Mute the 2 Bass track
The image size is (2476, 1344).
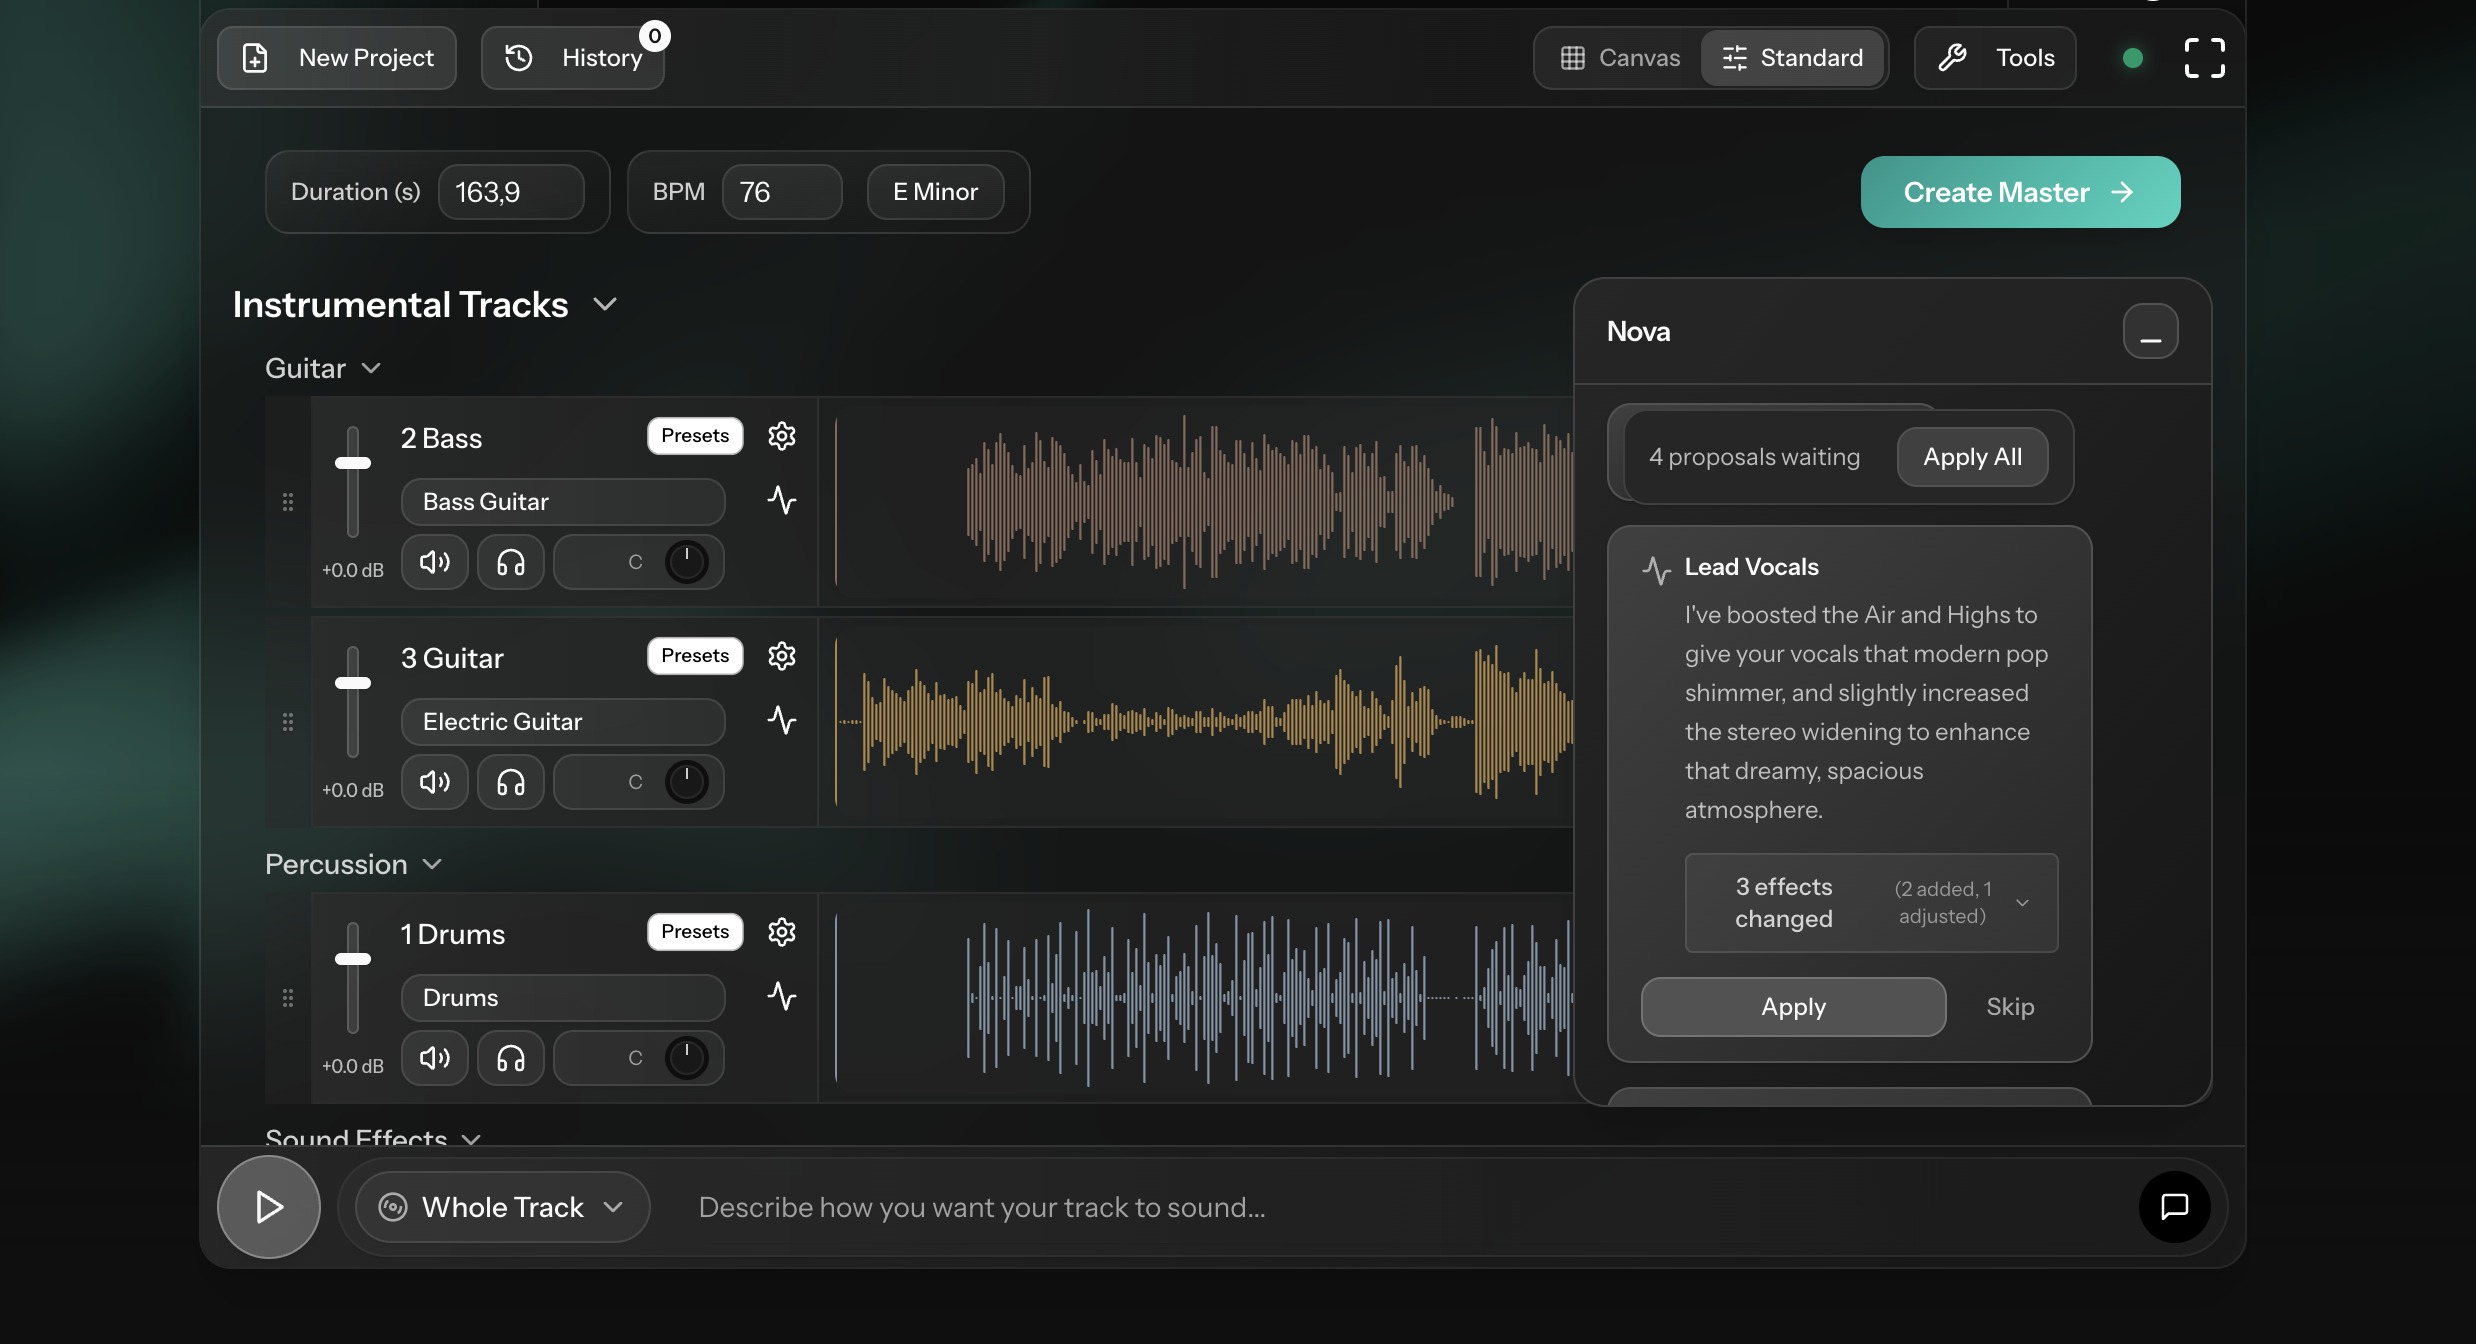435,562
